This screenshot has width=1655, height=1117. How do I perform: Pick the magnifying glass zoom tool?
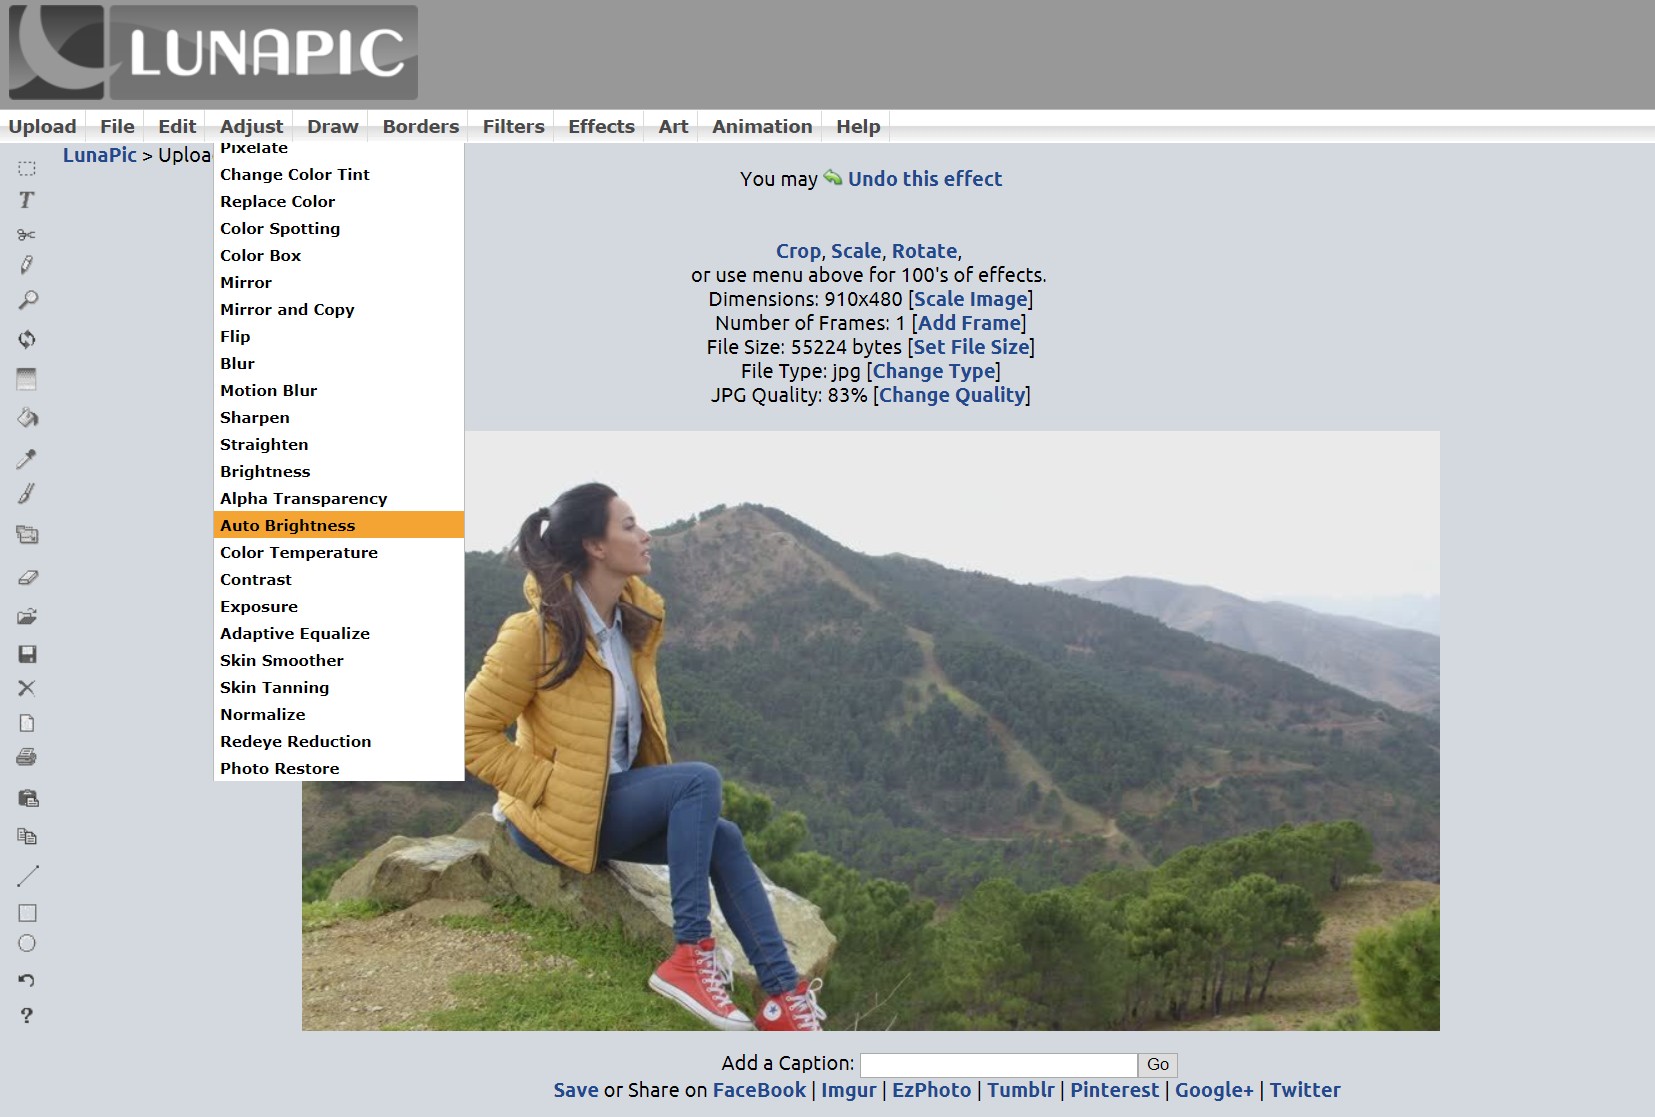(27, 300)
